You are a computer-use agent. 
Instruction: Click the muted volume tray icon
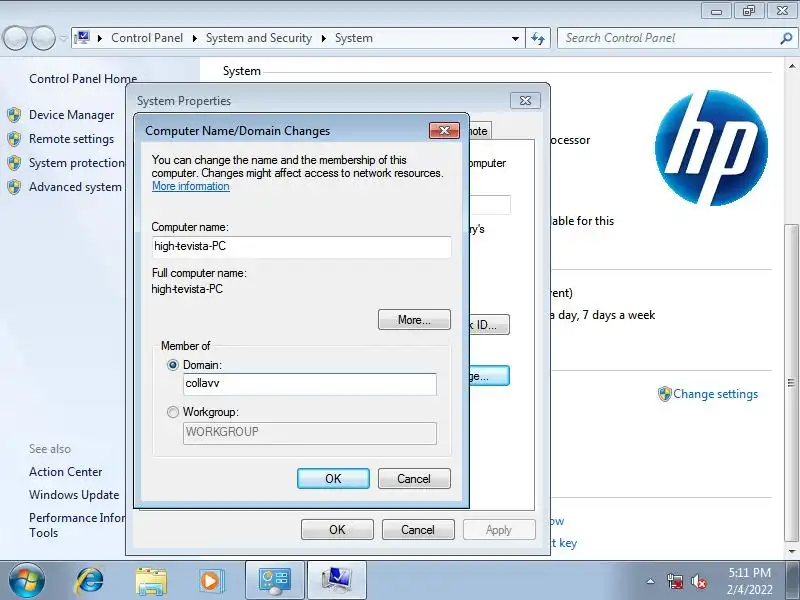[698, 581]
